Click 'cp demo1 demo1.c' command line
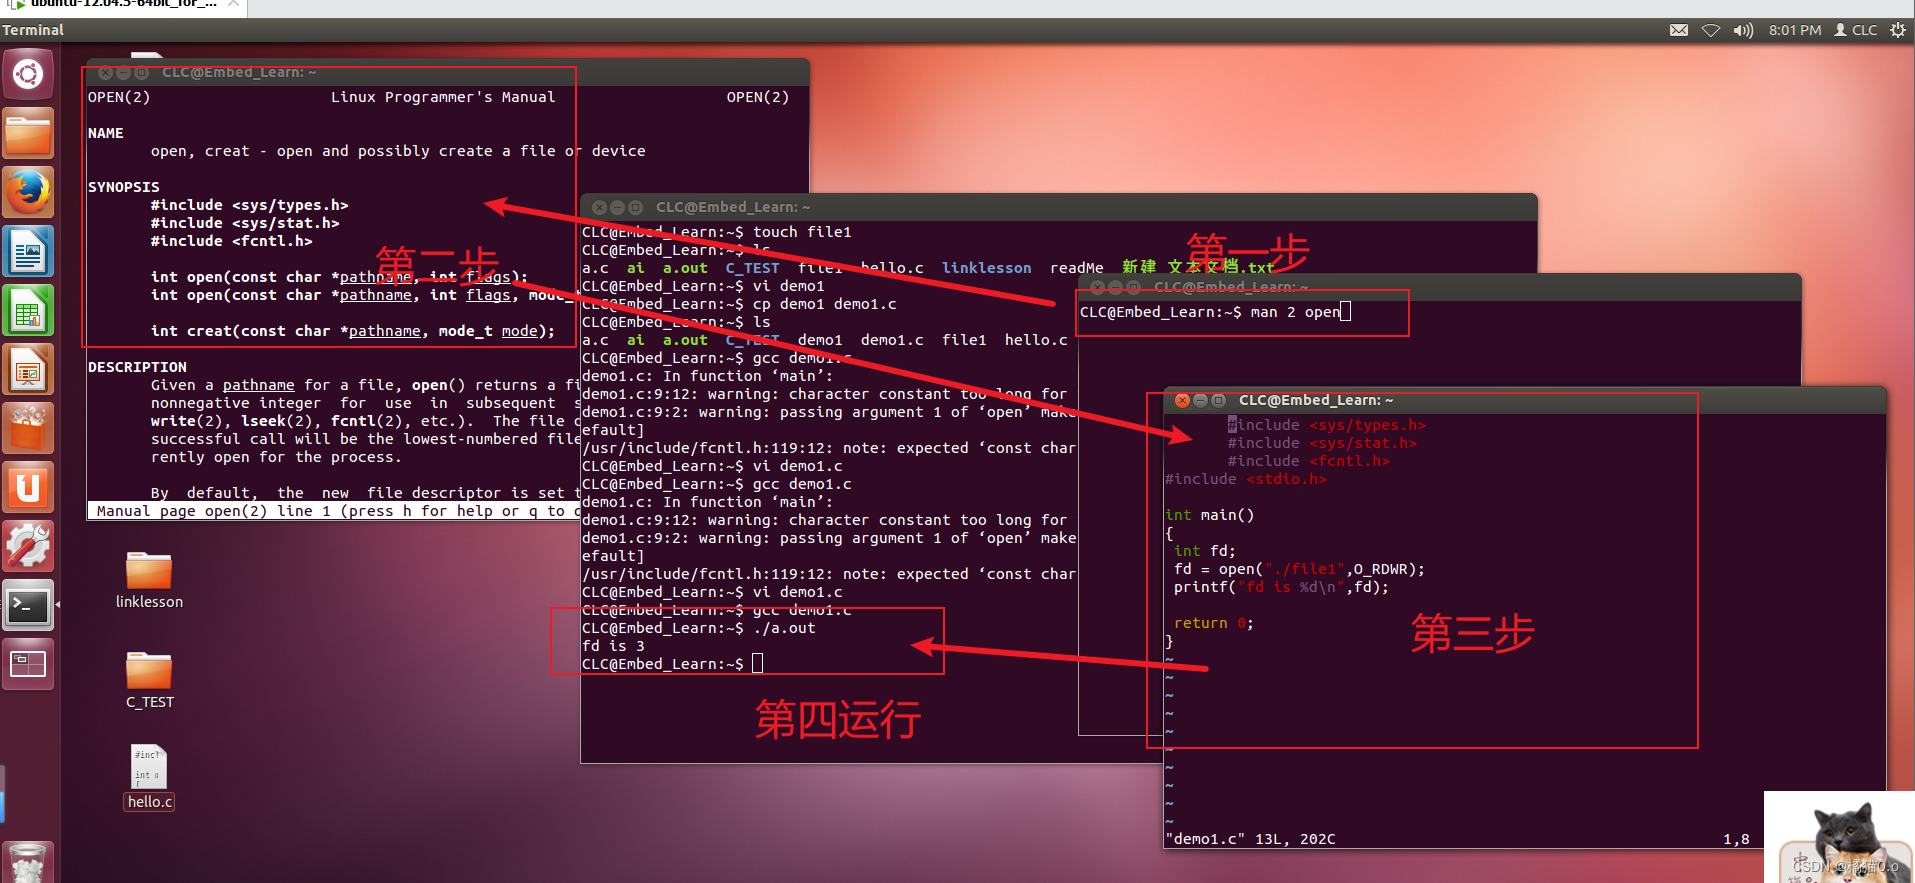The image size is (1915, 883). coord(739,304)
